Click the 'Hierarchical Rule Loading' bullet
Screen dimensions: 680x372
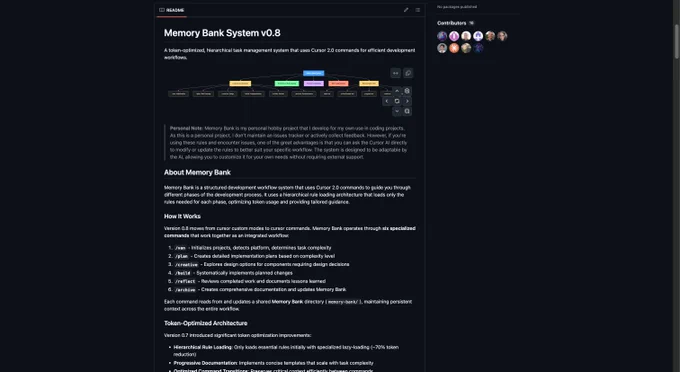click(x=286, y=351)
